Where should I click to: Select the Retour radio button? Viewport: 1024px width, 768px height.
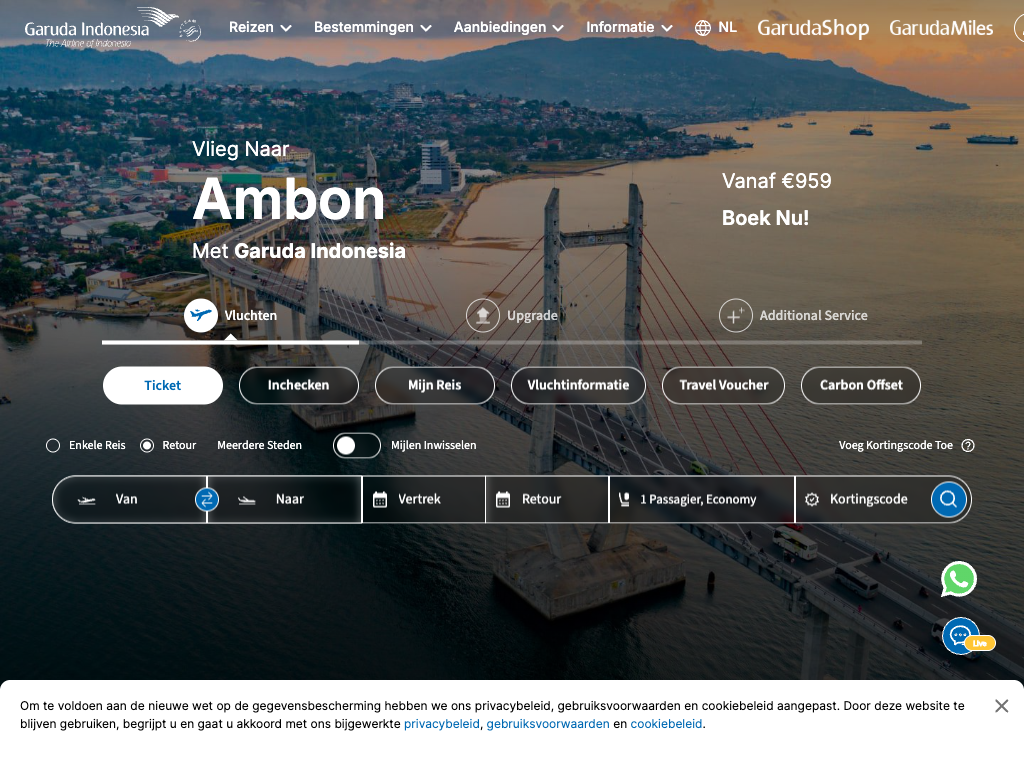[147, 445]
